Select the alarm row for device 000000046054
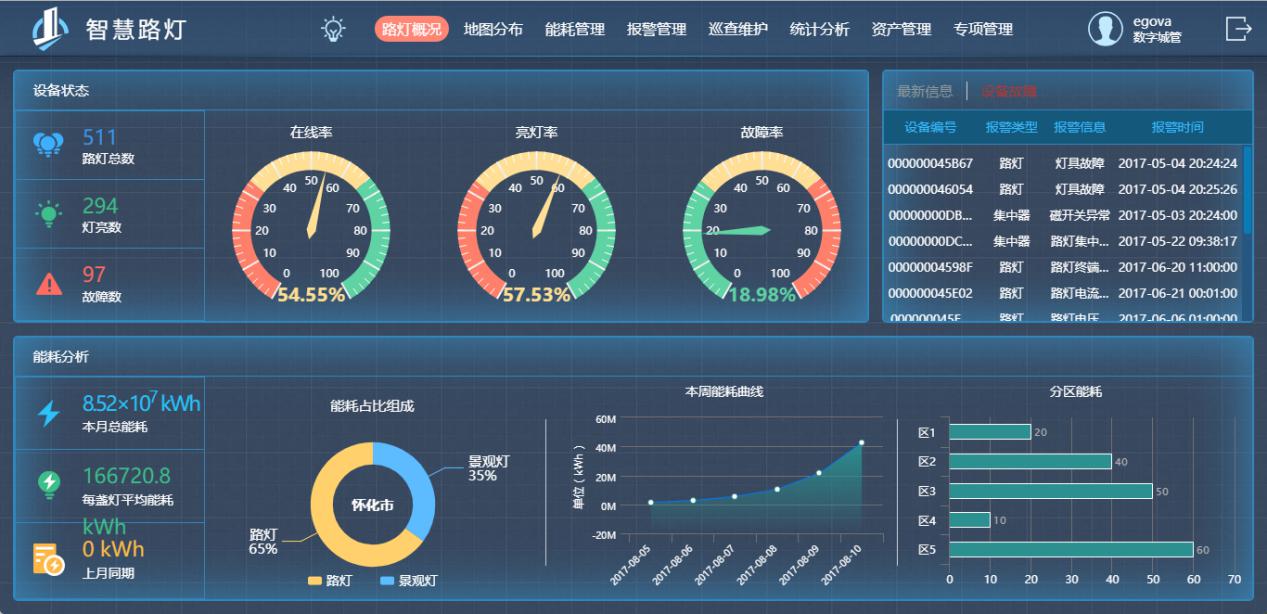Screen dimensions: 1267x614 coord(1062,189)
